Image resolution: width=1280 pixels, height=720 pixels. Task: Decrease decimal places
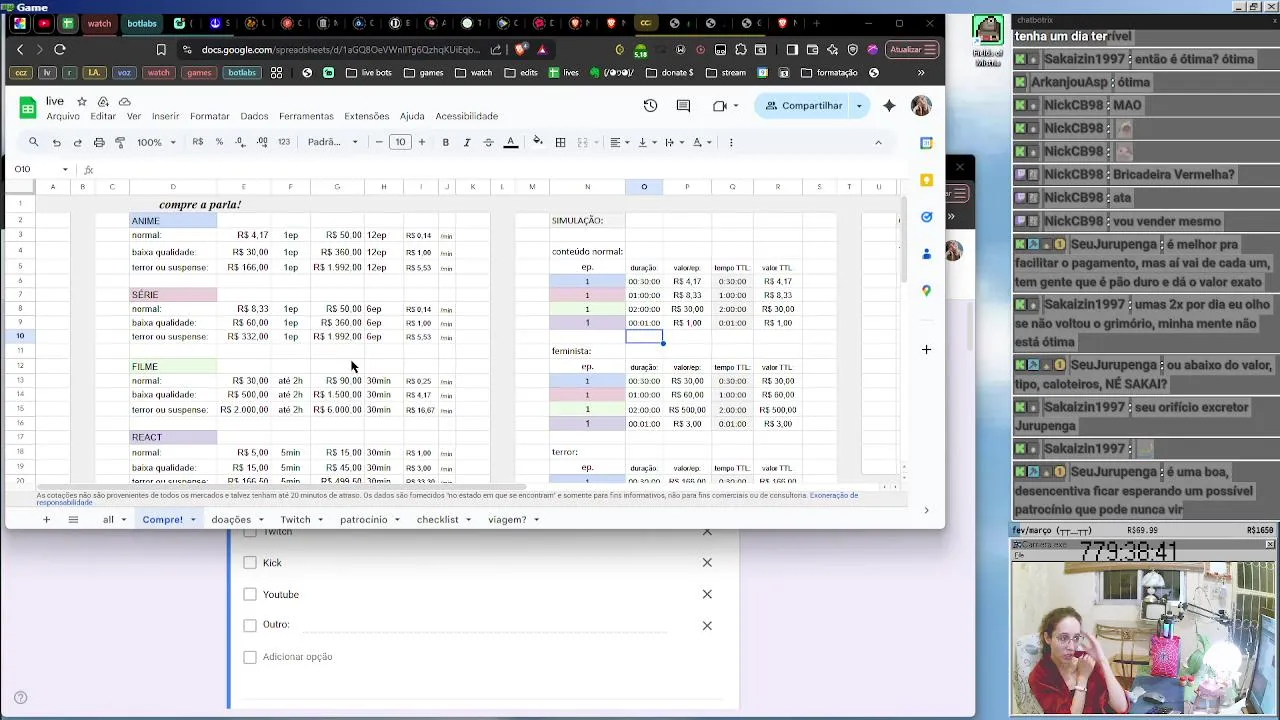click(240, 142)
